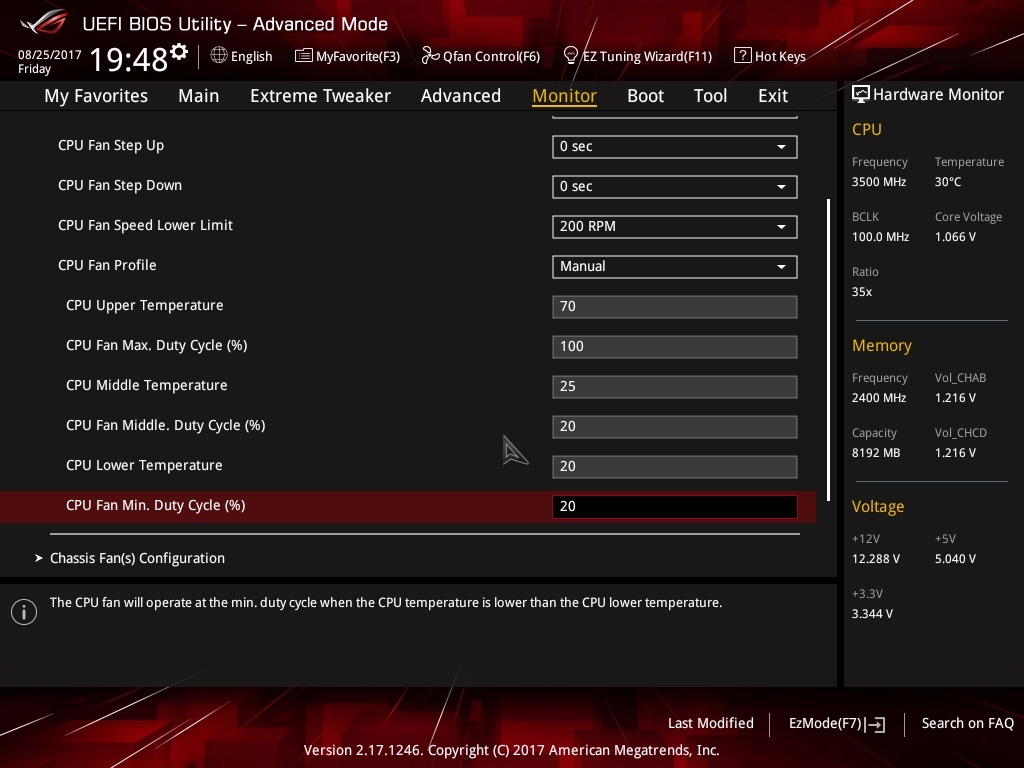The width and height of the screenshot is (1024, 768).
Task: Click the info icon beside help text
Action: (x=24, y=612)
